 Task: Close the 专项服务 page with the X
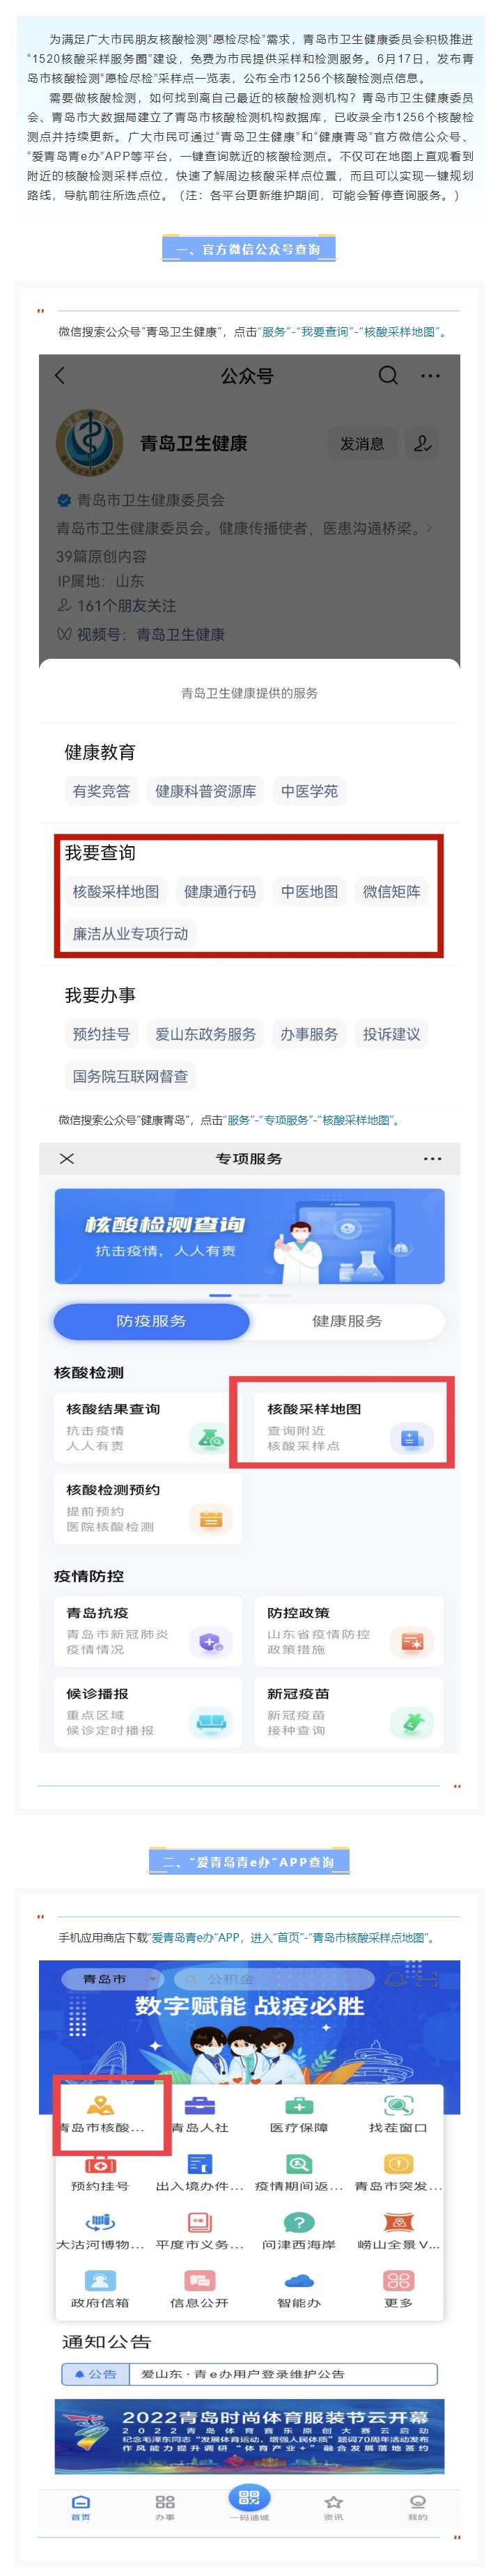click(x=67, y=1158)
